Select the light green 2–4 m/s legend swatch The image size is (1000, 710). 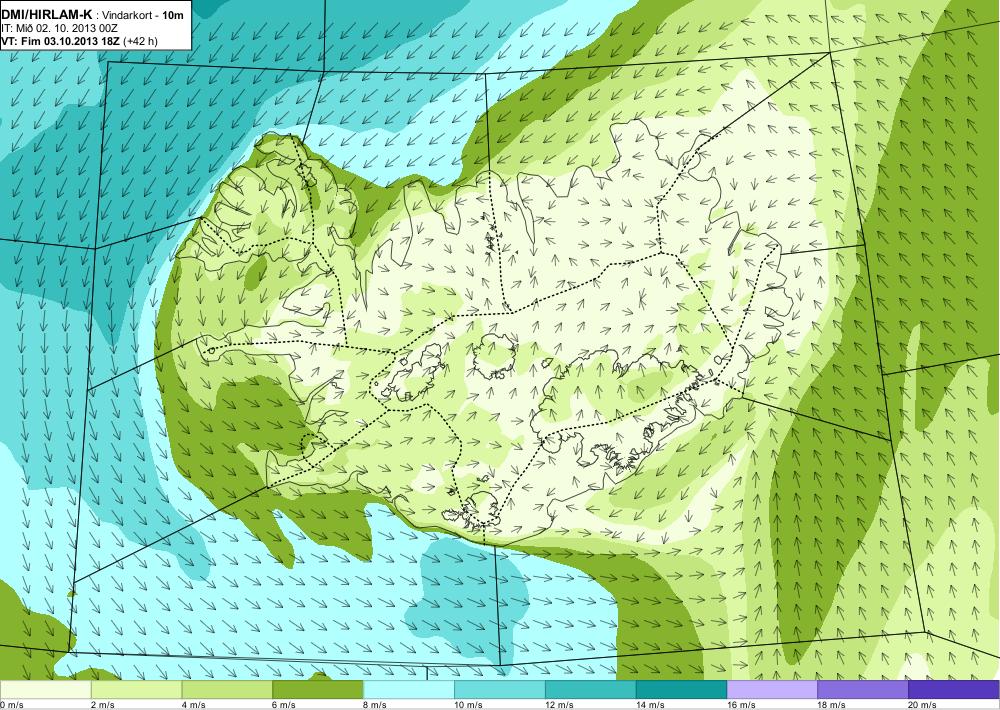[x=136, y=690]
